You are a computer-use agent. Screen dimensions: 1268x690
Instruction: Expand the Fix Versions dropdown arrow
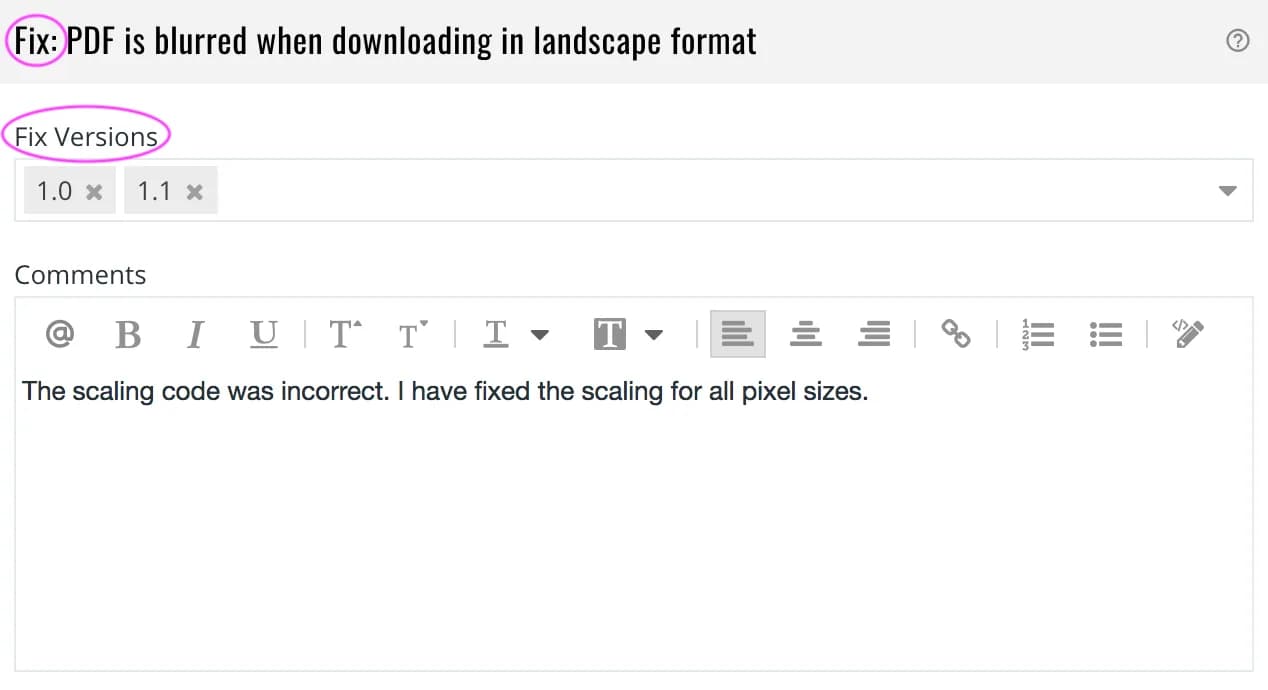(x=1229, y=191)
